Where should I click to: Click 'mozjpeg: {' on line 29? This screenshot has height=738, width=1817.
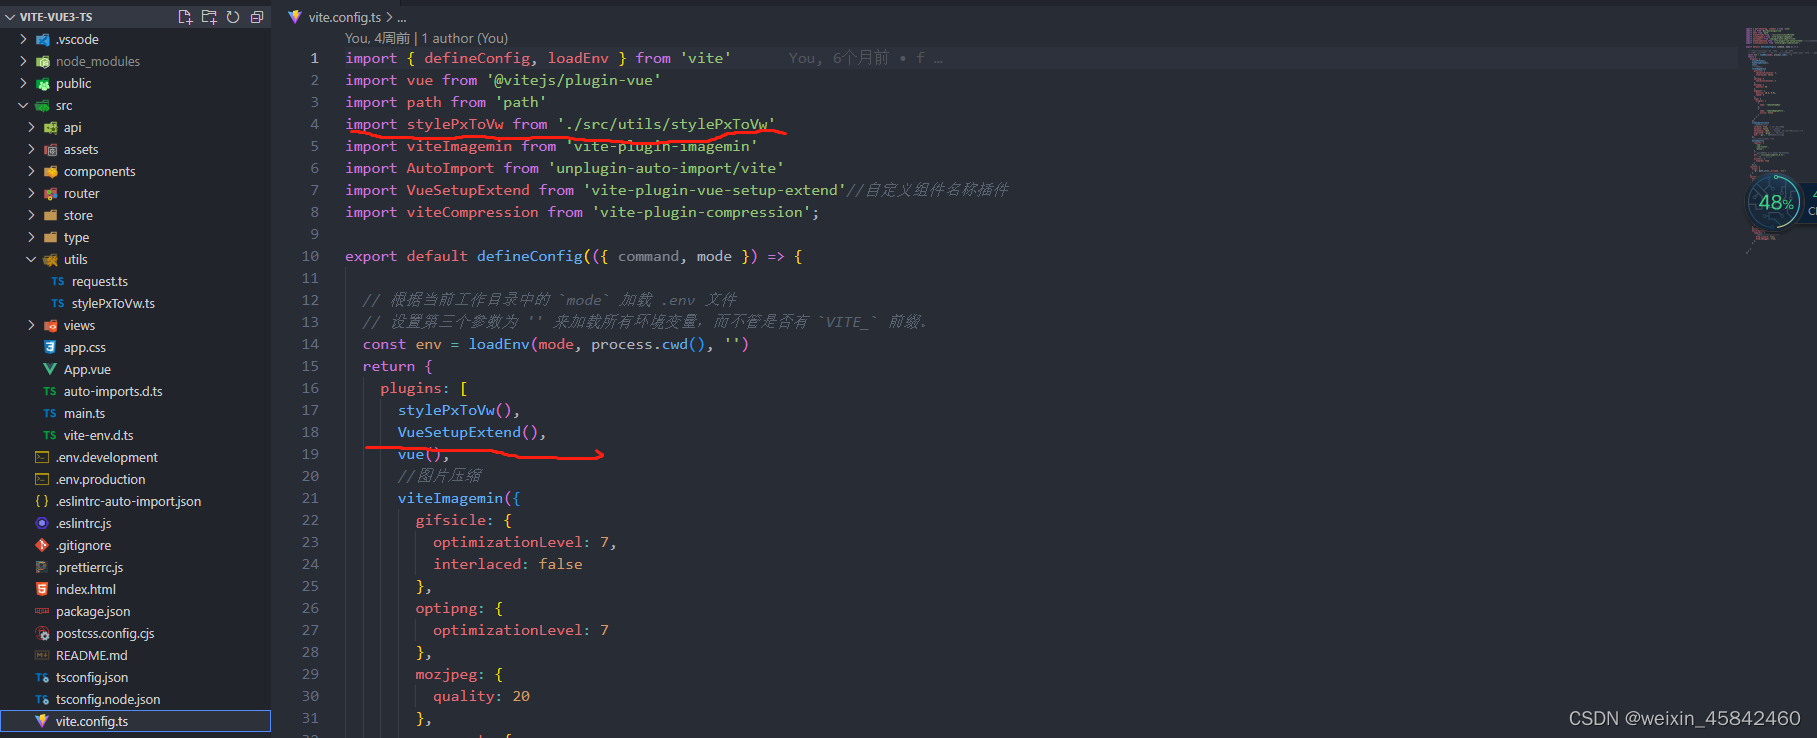pos(459,674)
